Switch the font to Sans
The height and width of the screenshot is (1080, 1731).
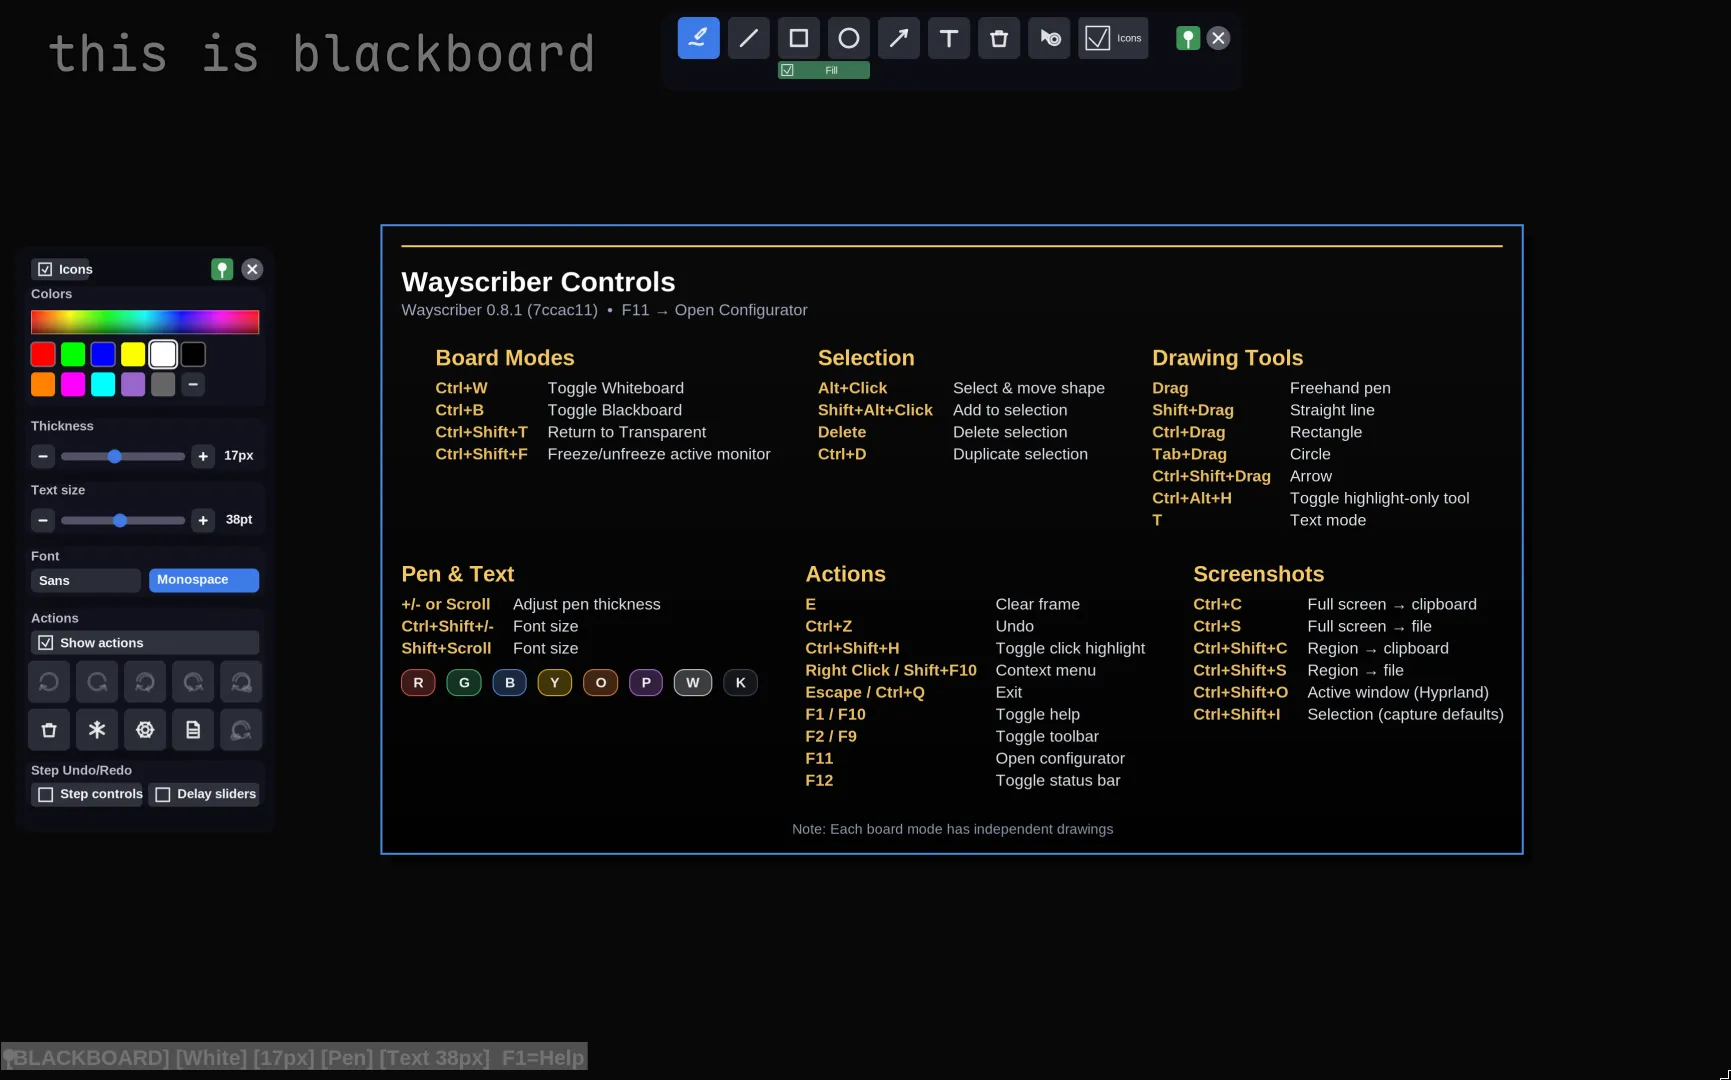85,580
